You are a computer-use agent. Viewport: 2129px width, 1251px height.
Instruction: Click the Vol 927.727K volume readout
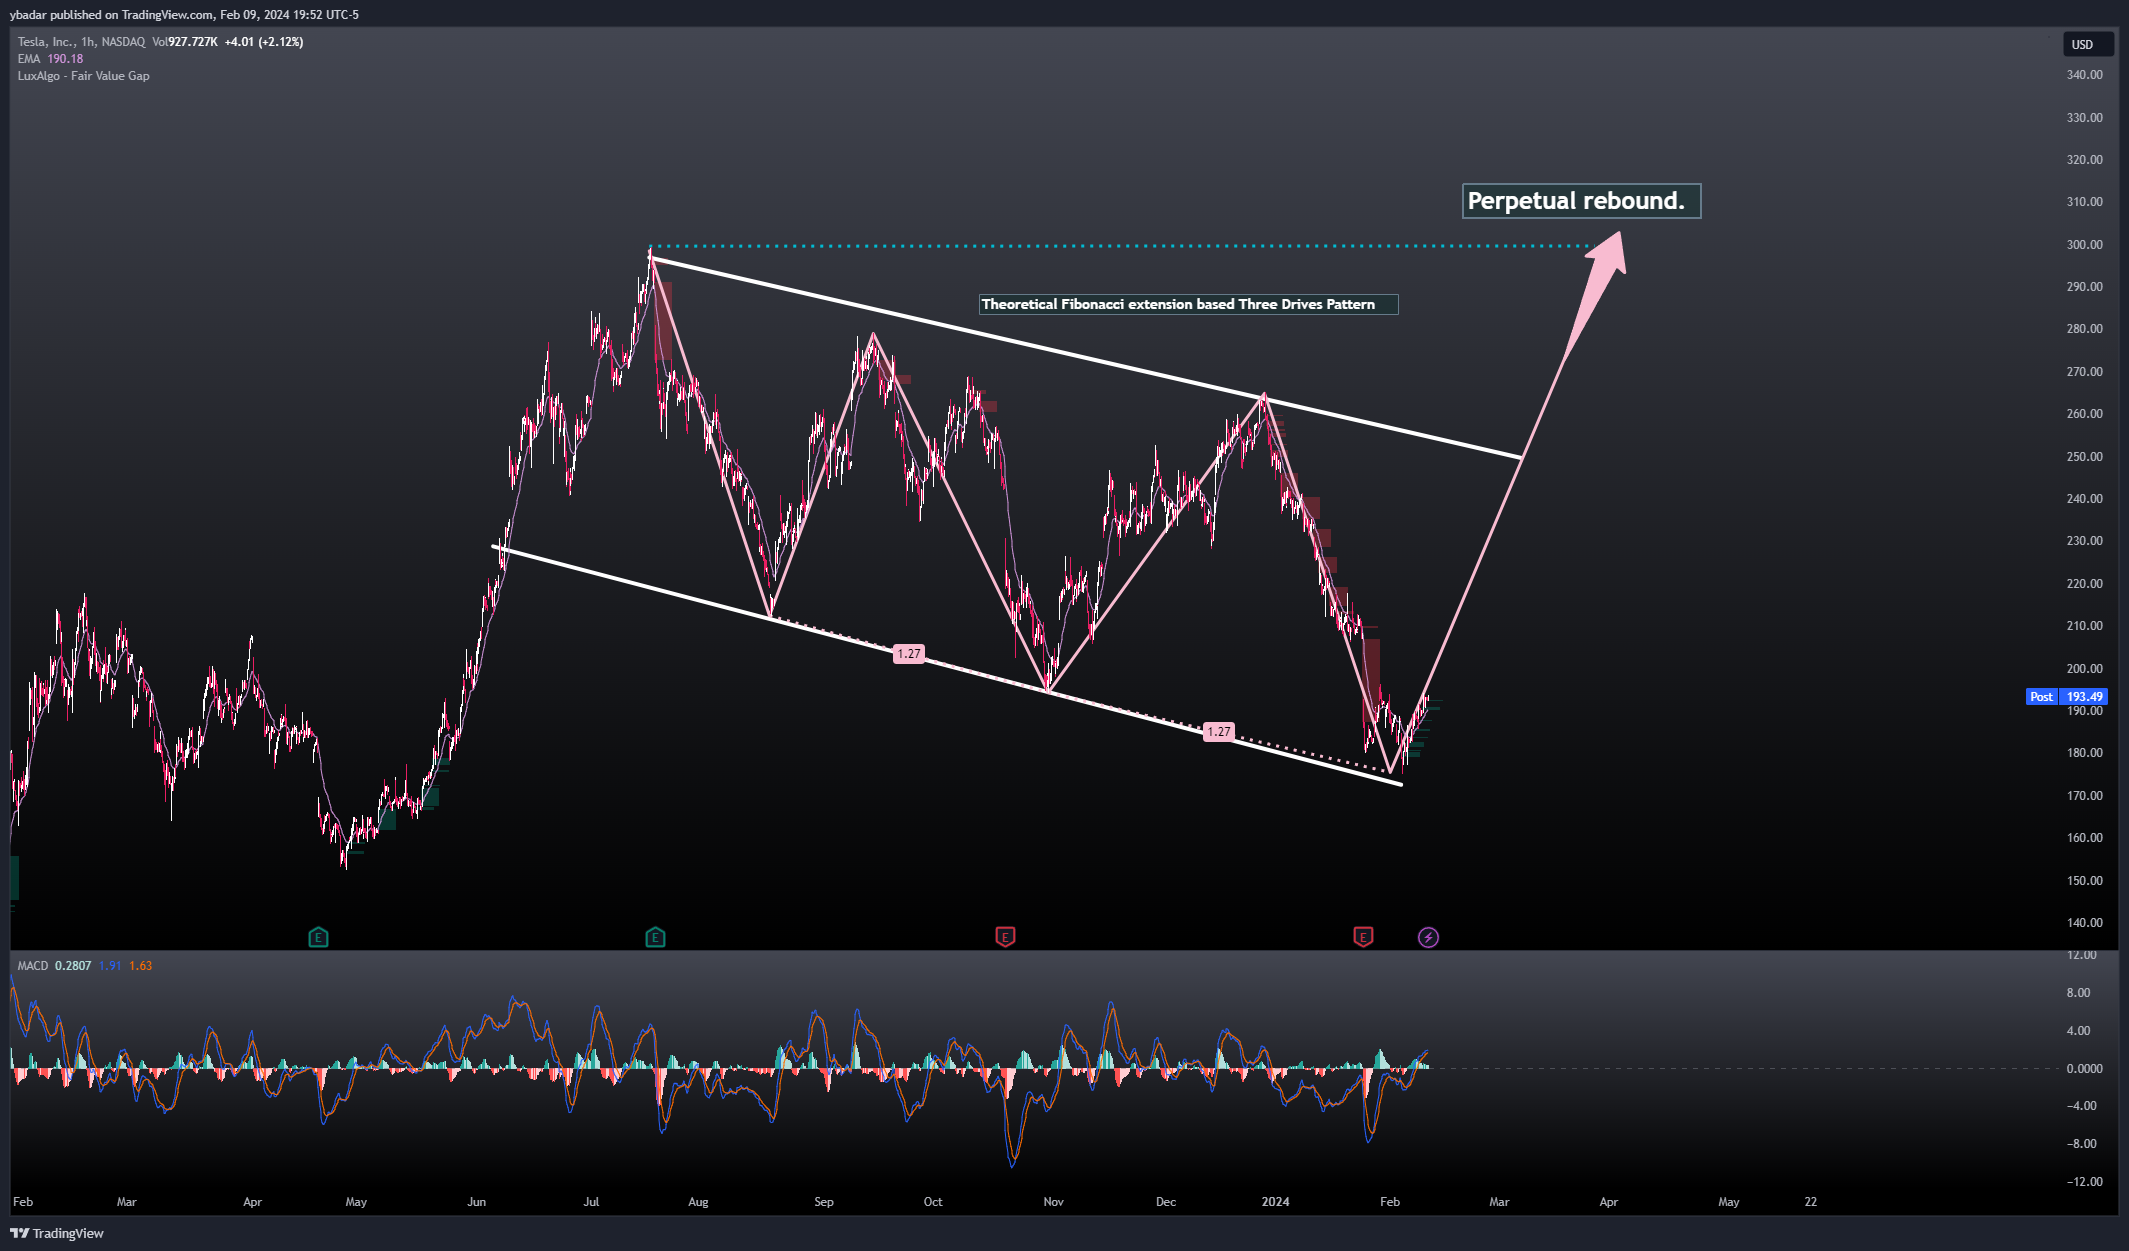click(185, 42)
